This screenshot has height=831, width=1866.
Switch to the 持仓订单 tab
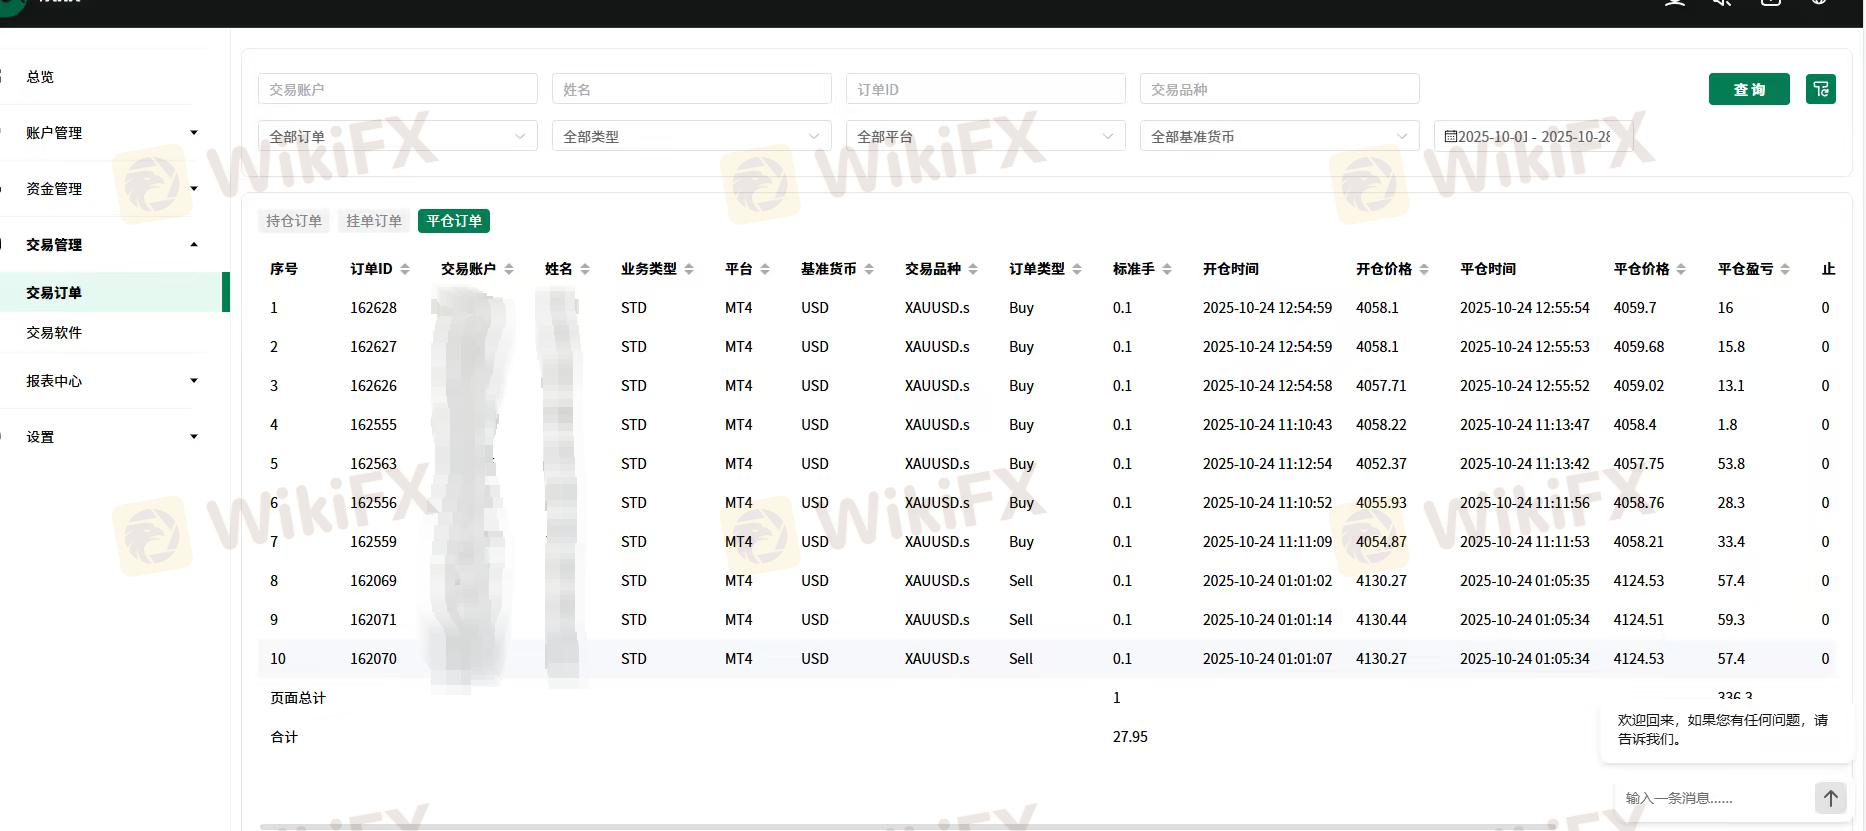294,221
